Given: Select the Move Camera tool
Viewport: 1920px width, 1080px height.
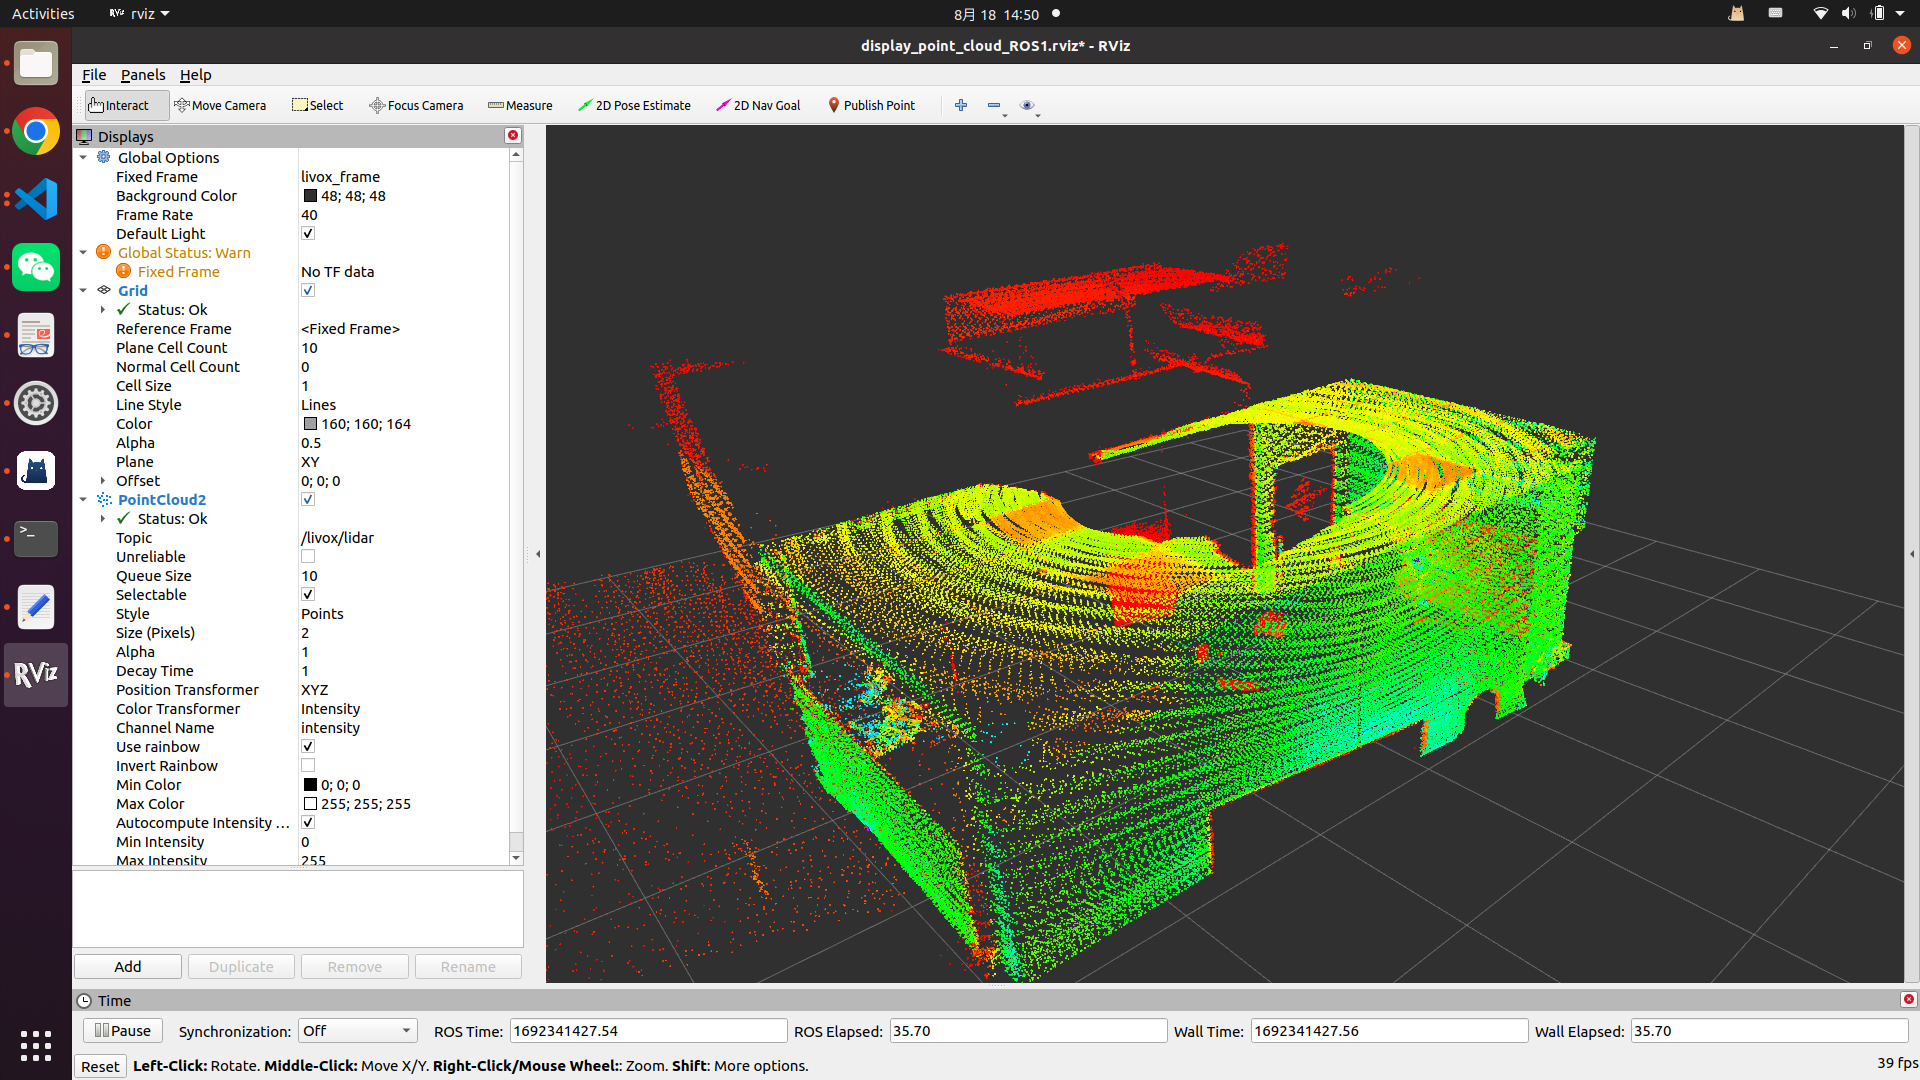Looking at the screenshot, I should click(x=219, y=104).
